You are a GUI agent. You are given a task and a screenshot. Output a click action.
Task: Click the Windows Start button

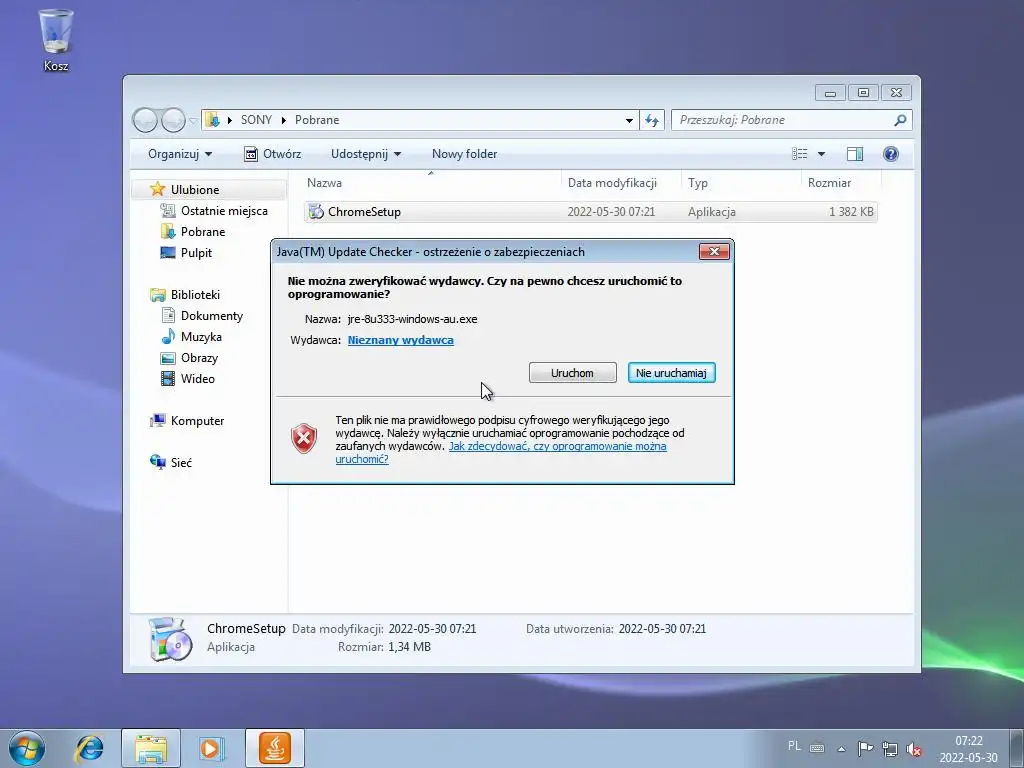point(27,748)
